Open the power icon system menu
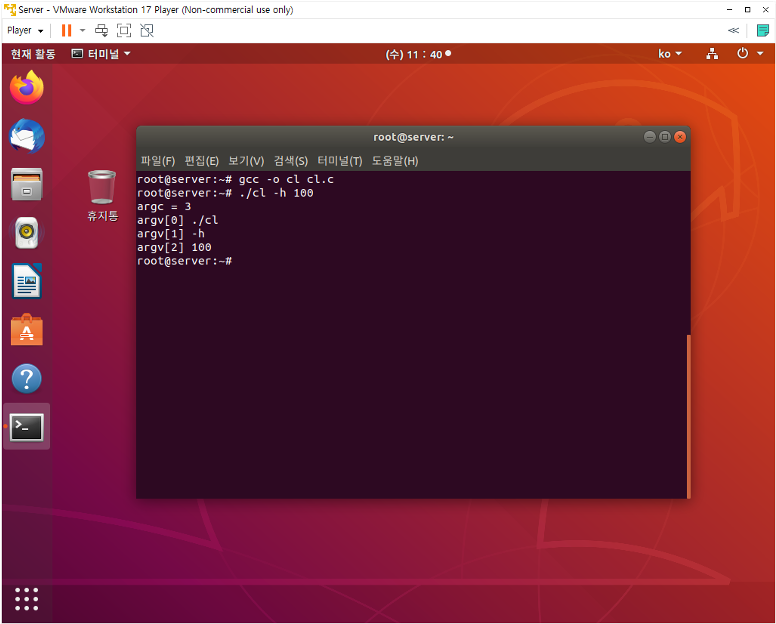Screen dimensions: 776x624 point(742,53)
